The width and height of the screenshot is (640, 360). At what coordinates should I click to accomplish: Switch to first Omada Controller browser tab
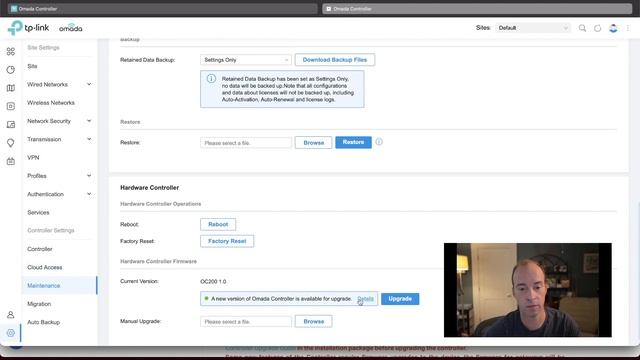click(x=163, y=9)
